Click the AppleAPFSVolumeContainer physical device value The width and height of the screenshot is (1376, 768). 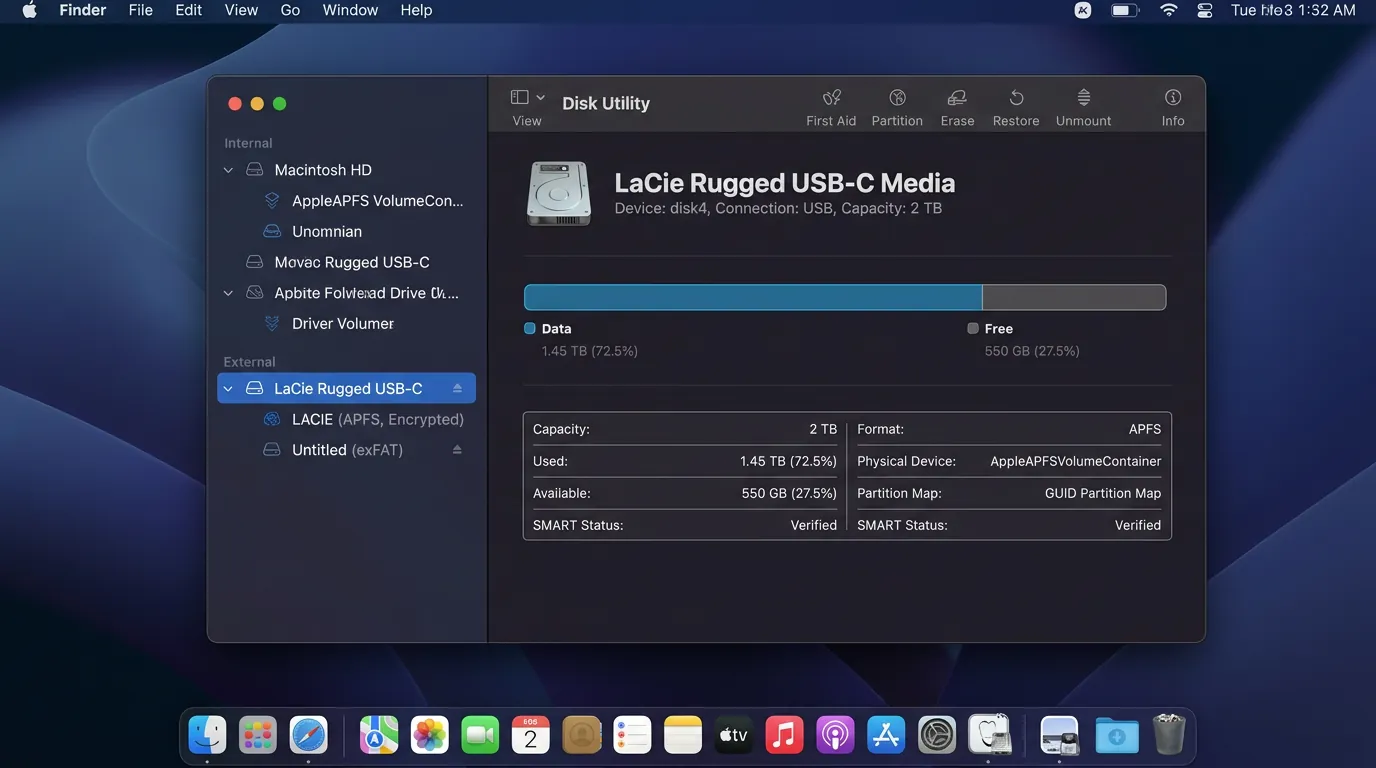click(x=1076, y=461)
